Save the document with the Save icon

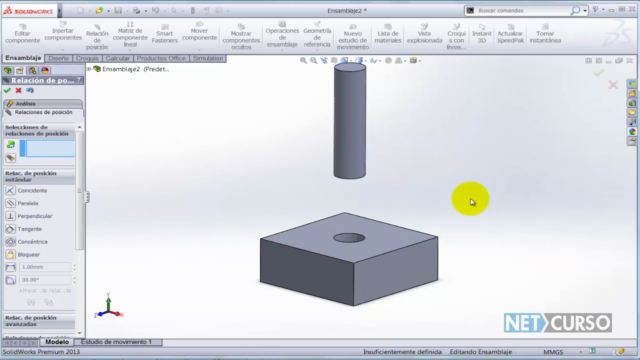coord(118,11)
